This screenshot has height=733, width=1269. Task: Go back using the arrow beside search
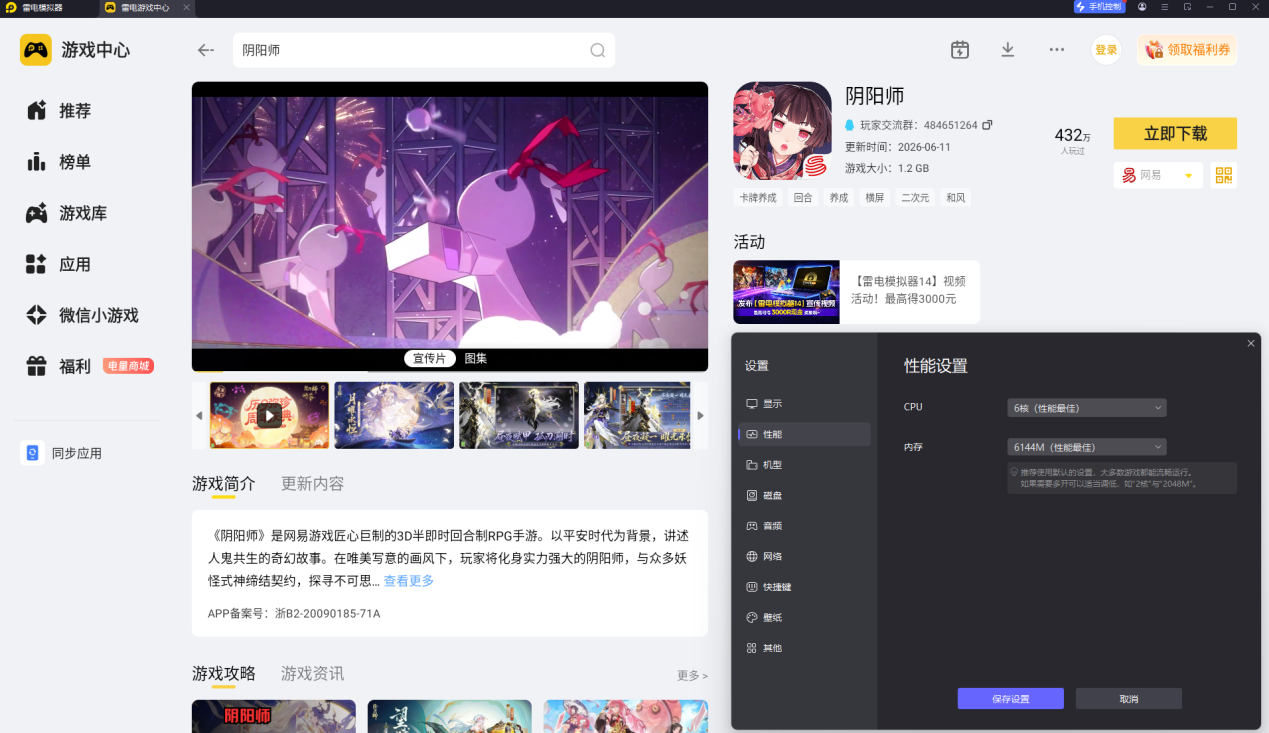(206, 50)
